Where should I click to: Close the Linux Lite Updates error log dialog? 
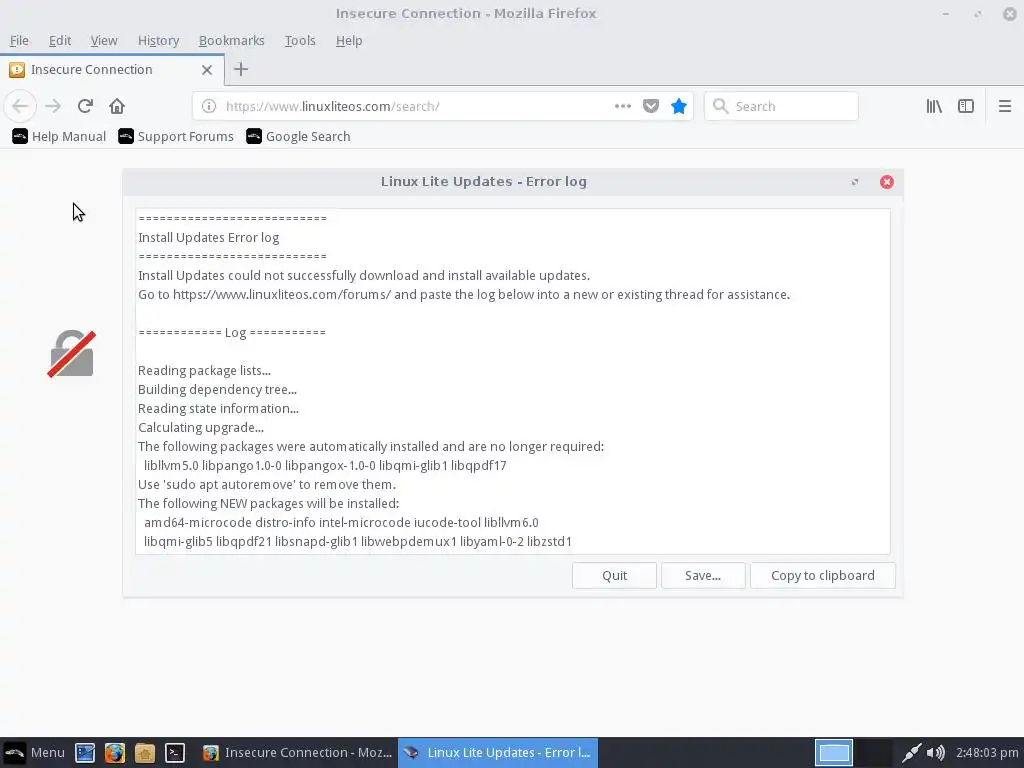pos(886,182)
